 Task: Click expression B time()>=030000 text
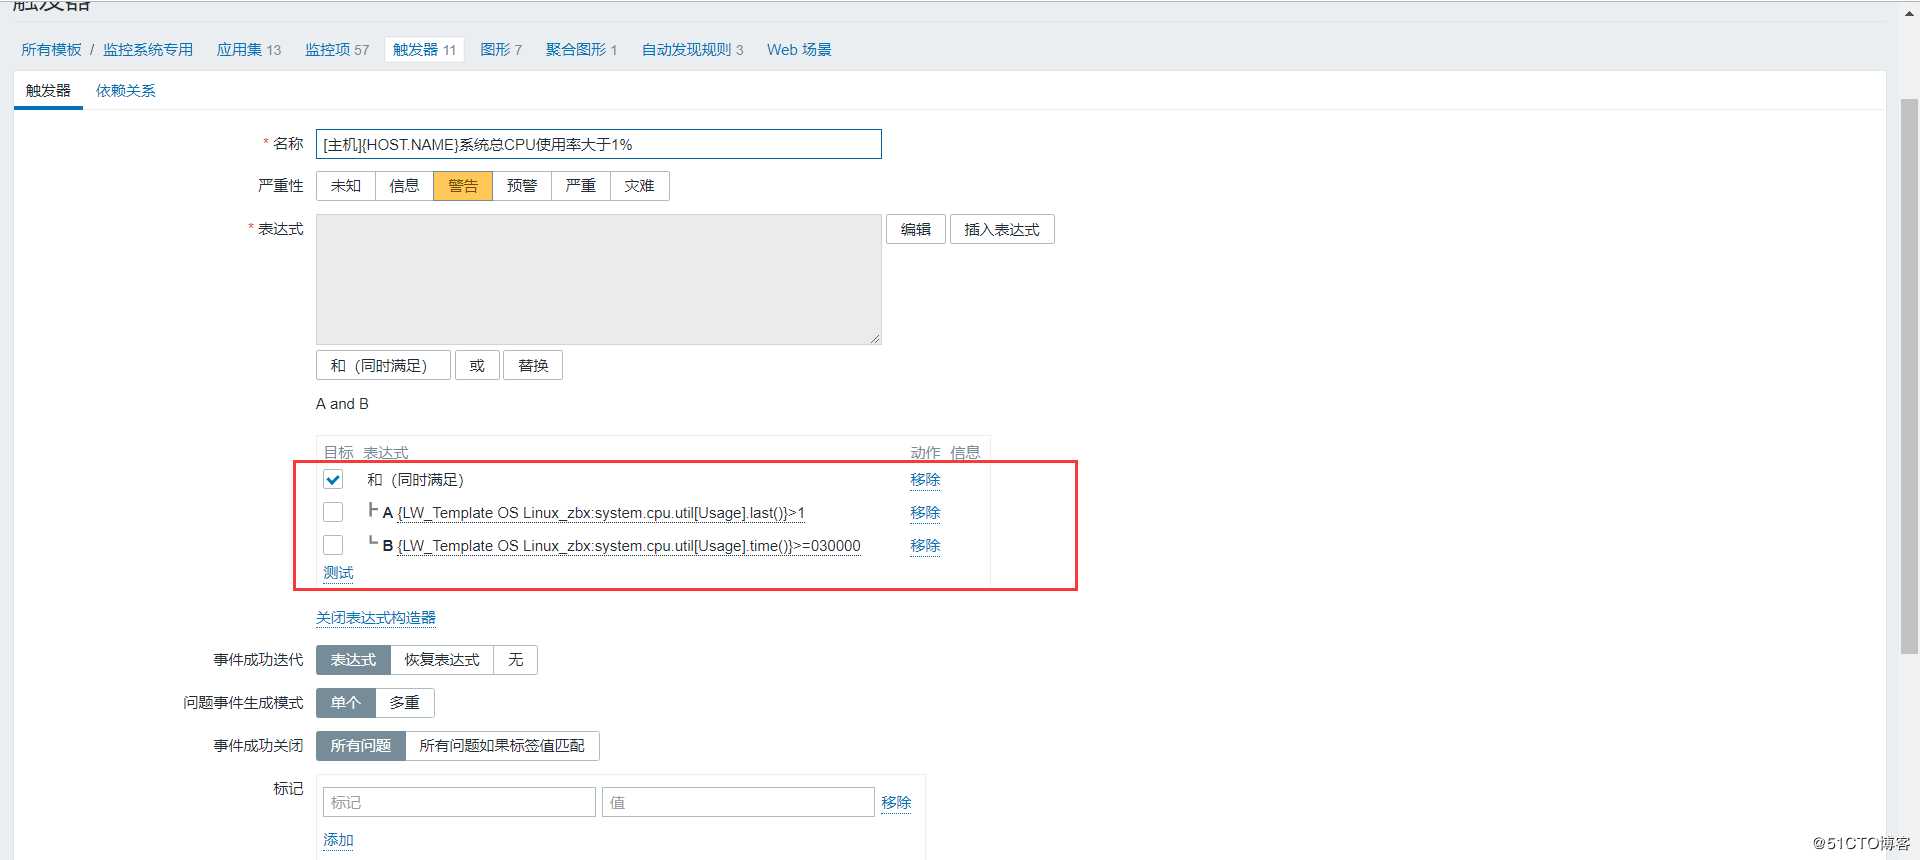[629, 546]
